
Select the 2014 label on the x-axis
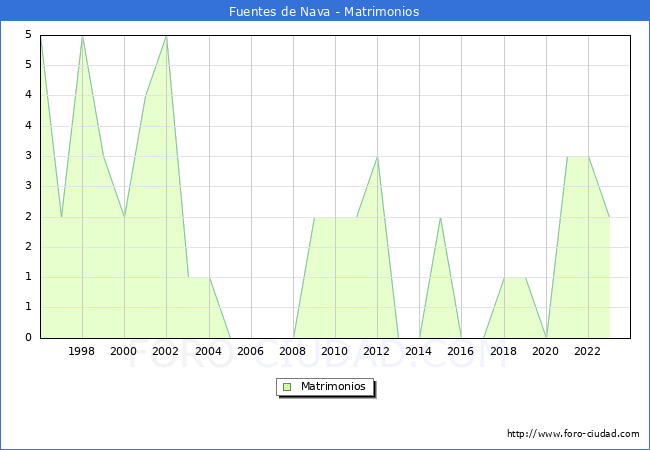point(419,351)
